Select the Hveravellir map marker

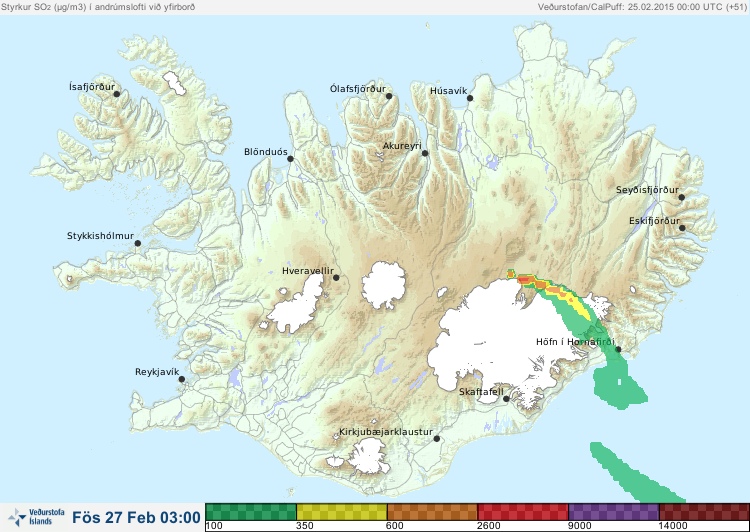click(x=336, y=277)
